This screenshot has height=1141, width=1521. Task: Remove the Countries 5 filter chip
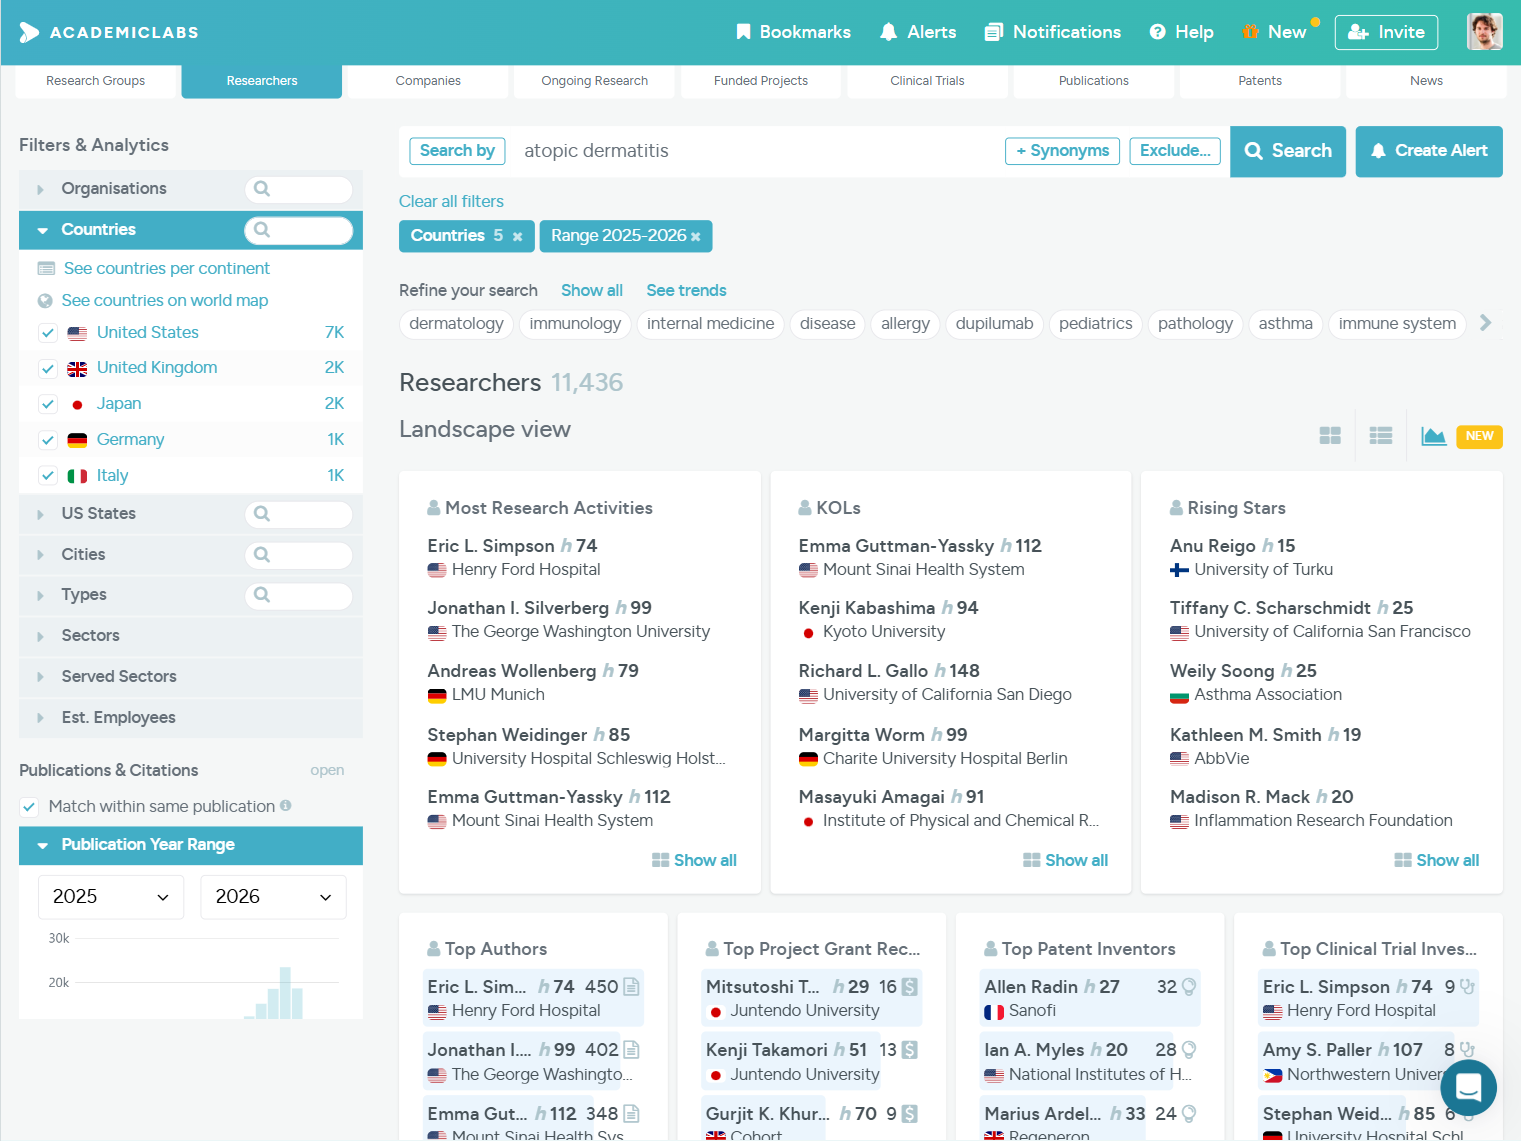tap(517, 237)
